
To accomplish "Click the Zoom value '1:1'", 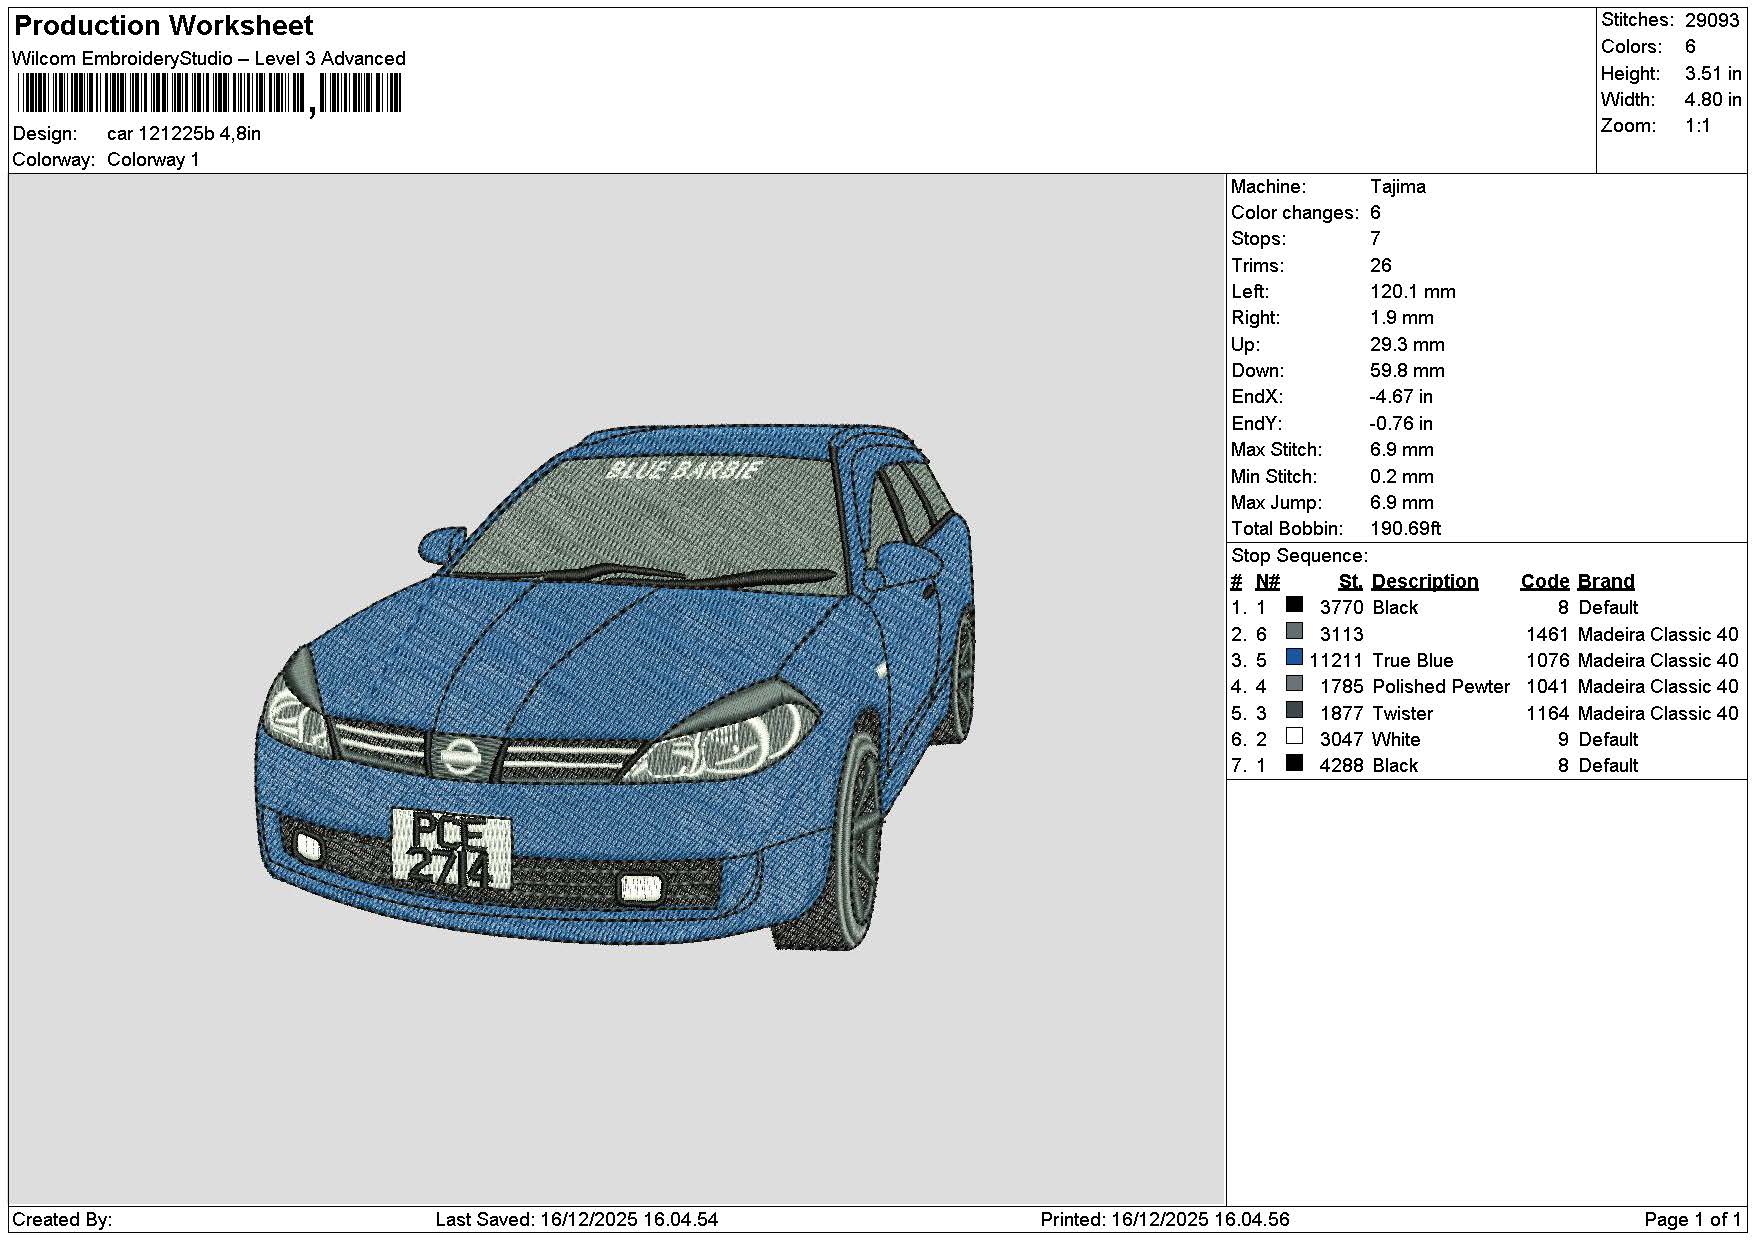I will pyautogui.click(x=1697, y=125).
